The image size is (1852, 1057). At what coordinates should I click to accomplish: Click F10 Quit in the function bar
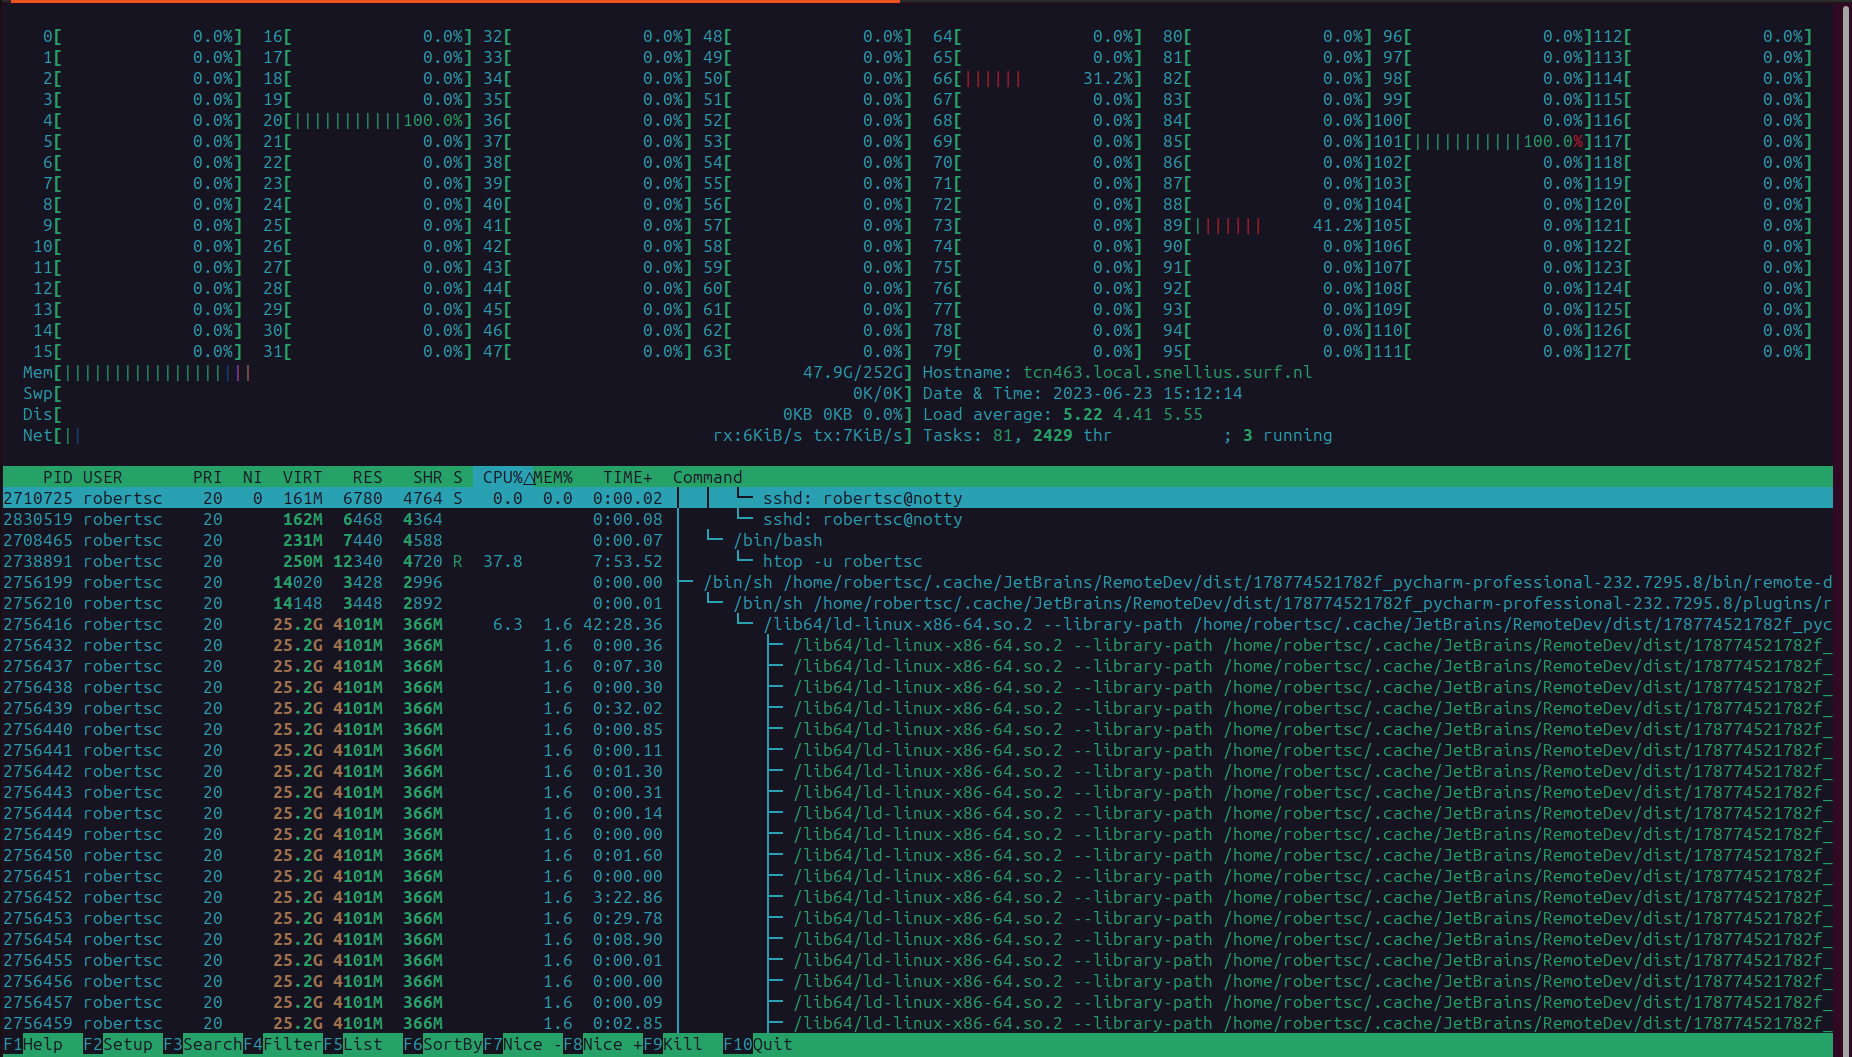[x=758, y=1044]
